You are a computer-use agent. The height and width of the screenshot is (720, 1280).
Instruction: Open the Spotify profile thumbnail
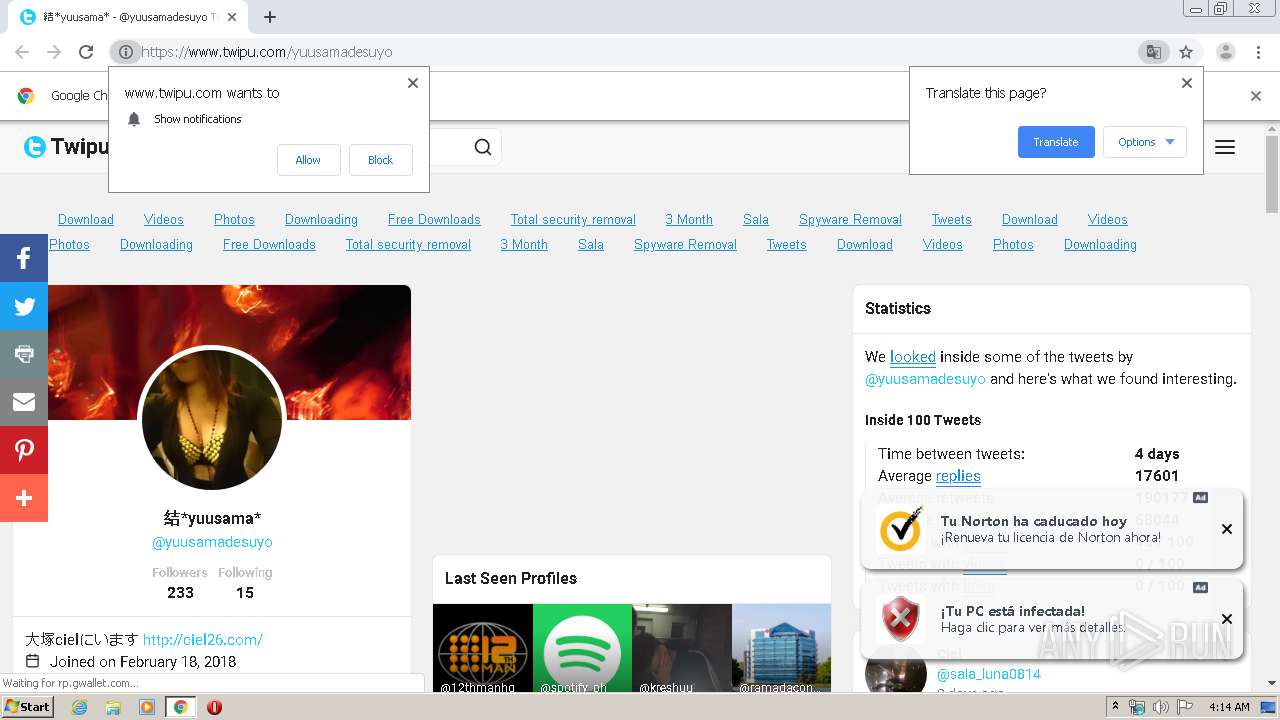pyautogui.click(x=583, y=648)
